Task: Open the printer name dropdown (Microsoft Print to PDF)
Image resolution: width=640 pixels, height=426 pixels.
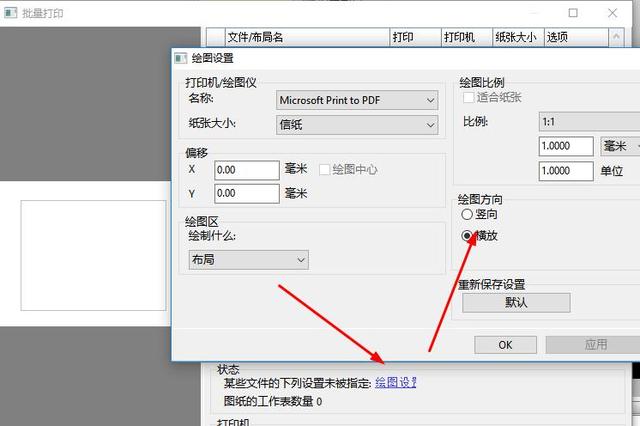Action: coord(357,100)
